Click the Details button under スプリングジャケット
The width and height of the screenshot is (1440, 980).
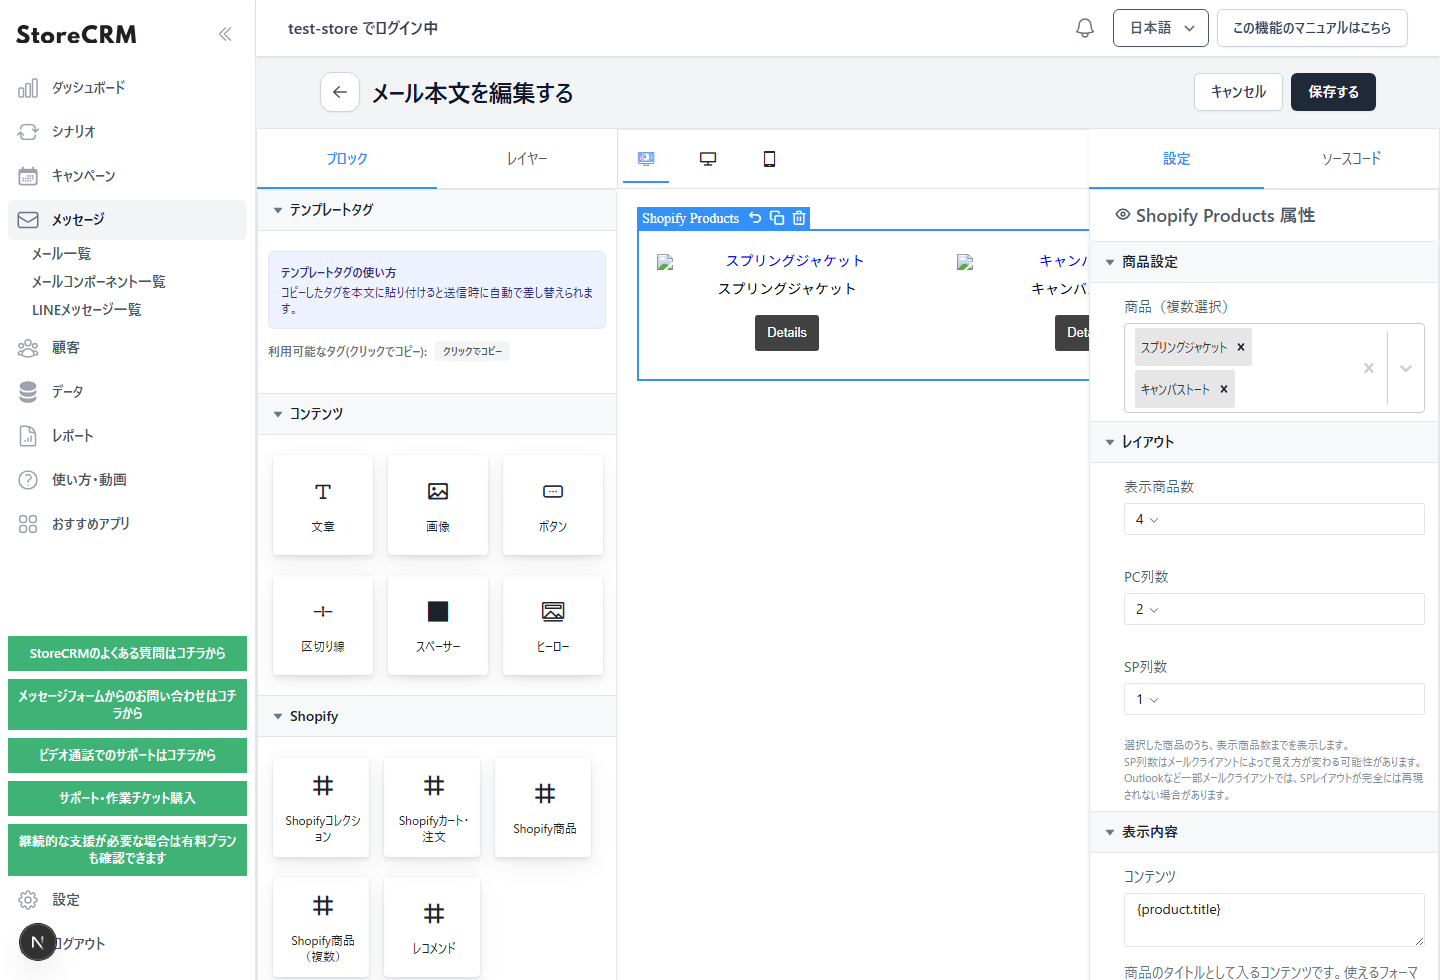[x=787, y=333]
